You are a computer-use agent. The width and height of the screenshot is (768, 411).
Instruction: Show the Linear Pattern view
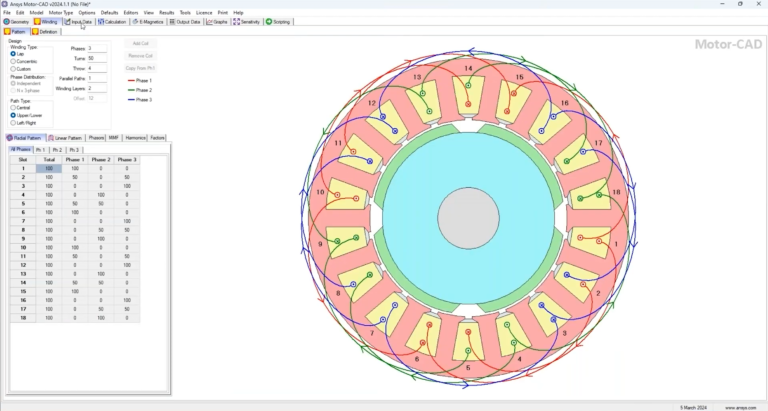pyautogui.click(x=66, y=138)
